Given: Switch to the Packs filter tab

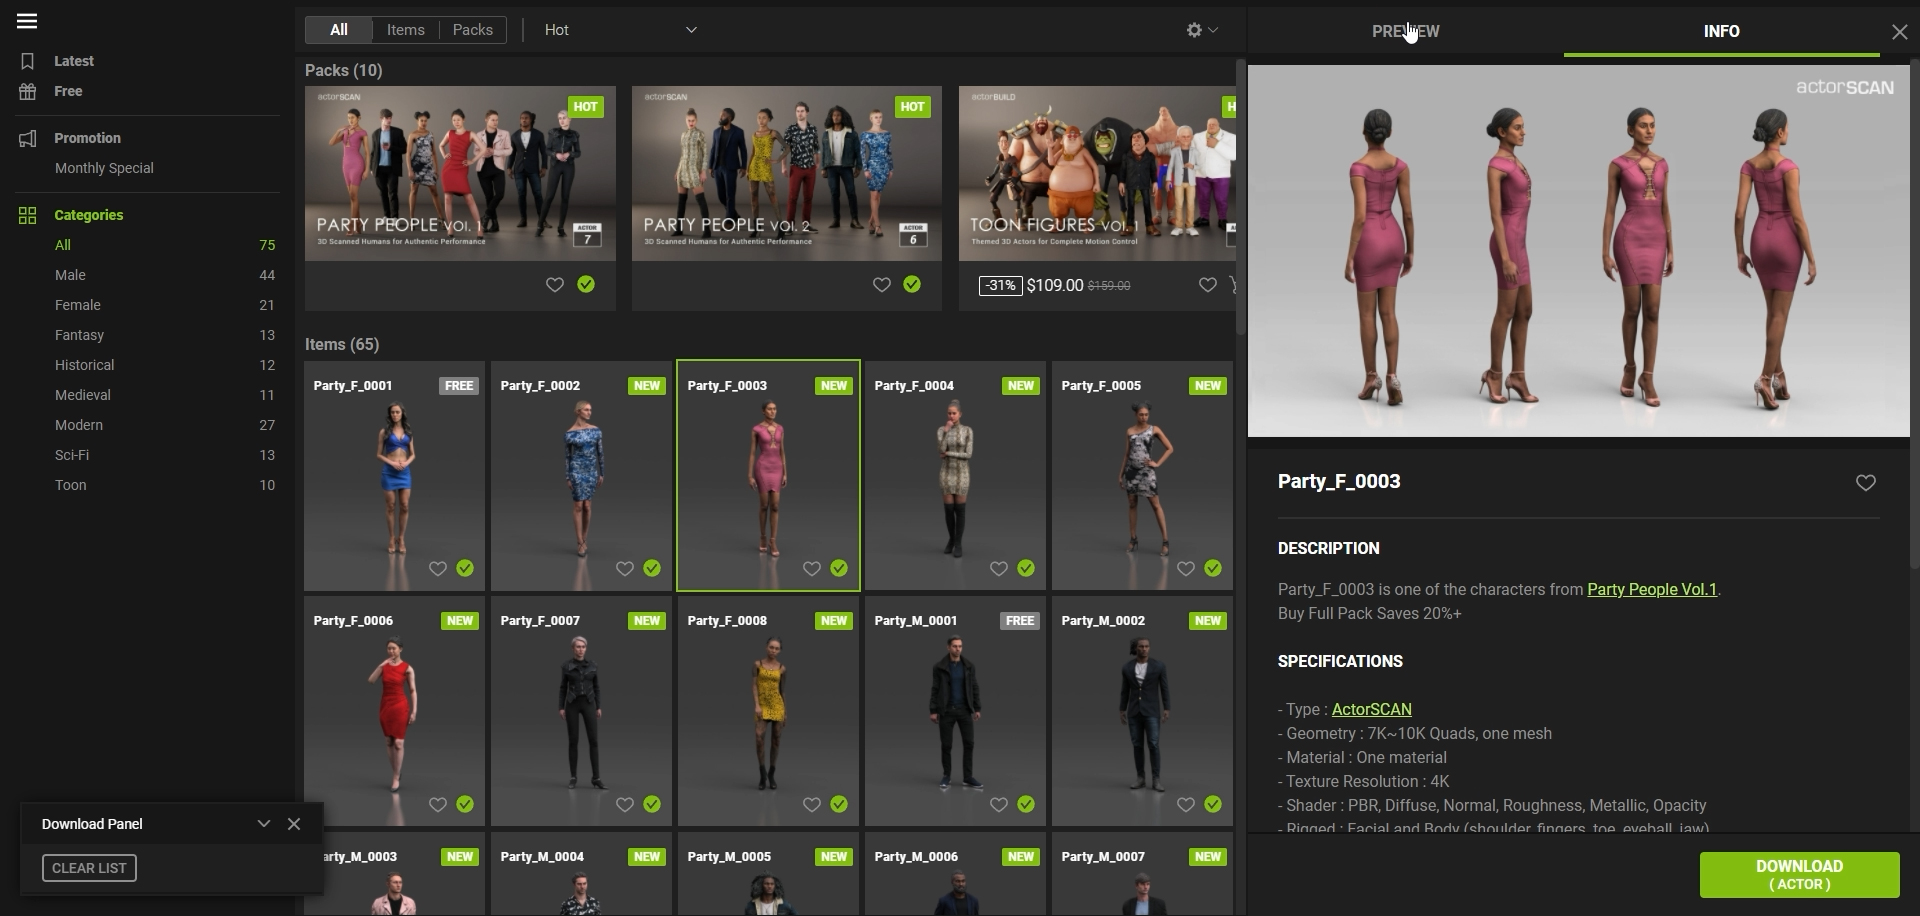Looking at the screenshot, I should [473, 30].
